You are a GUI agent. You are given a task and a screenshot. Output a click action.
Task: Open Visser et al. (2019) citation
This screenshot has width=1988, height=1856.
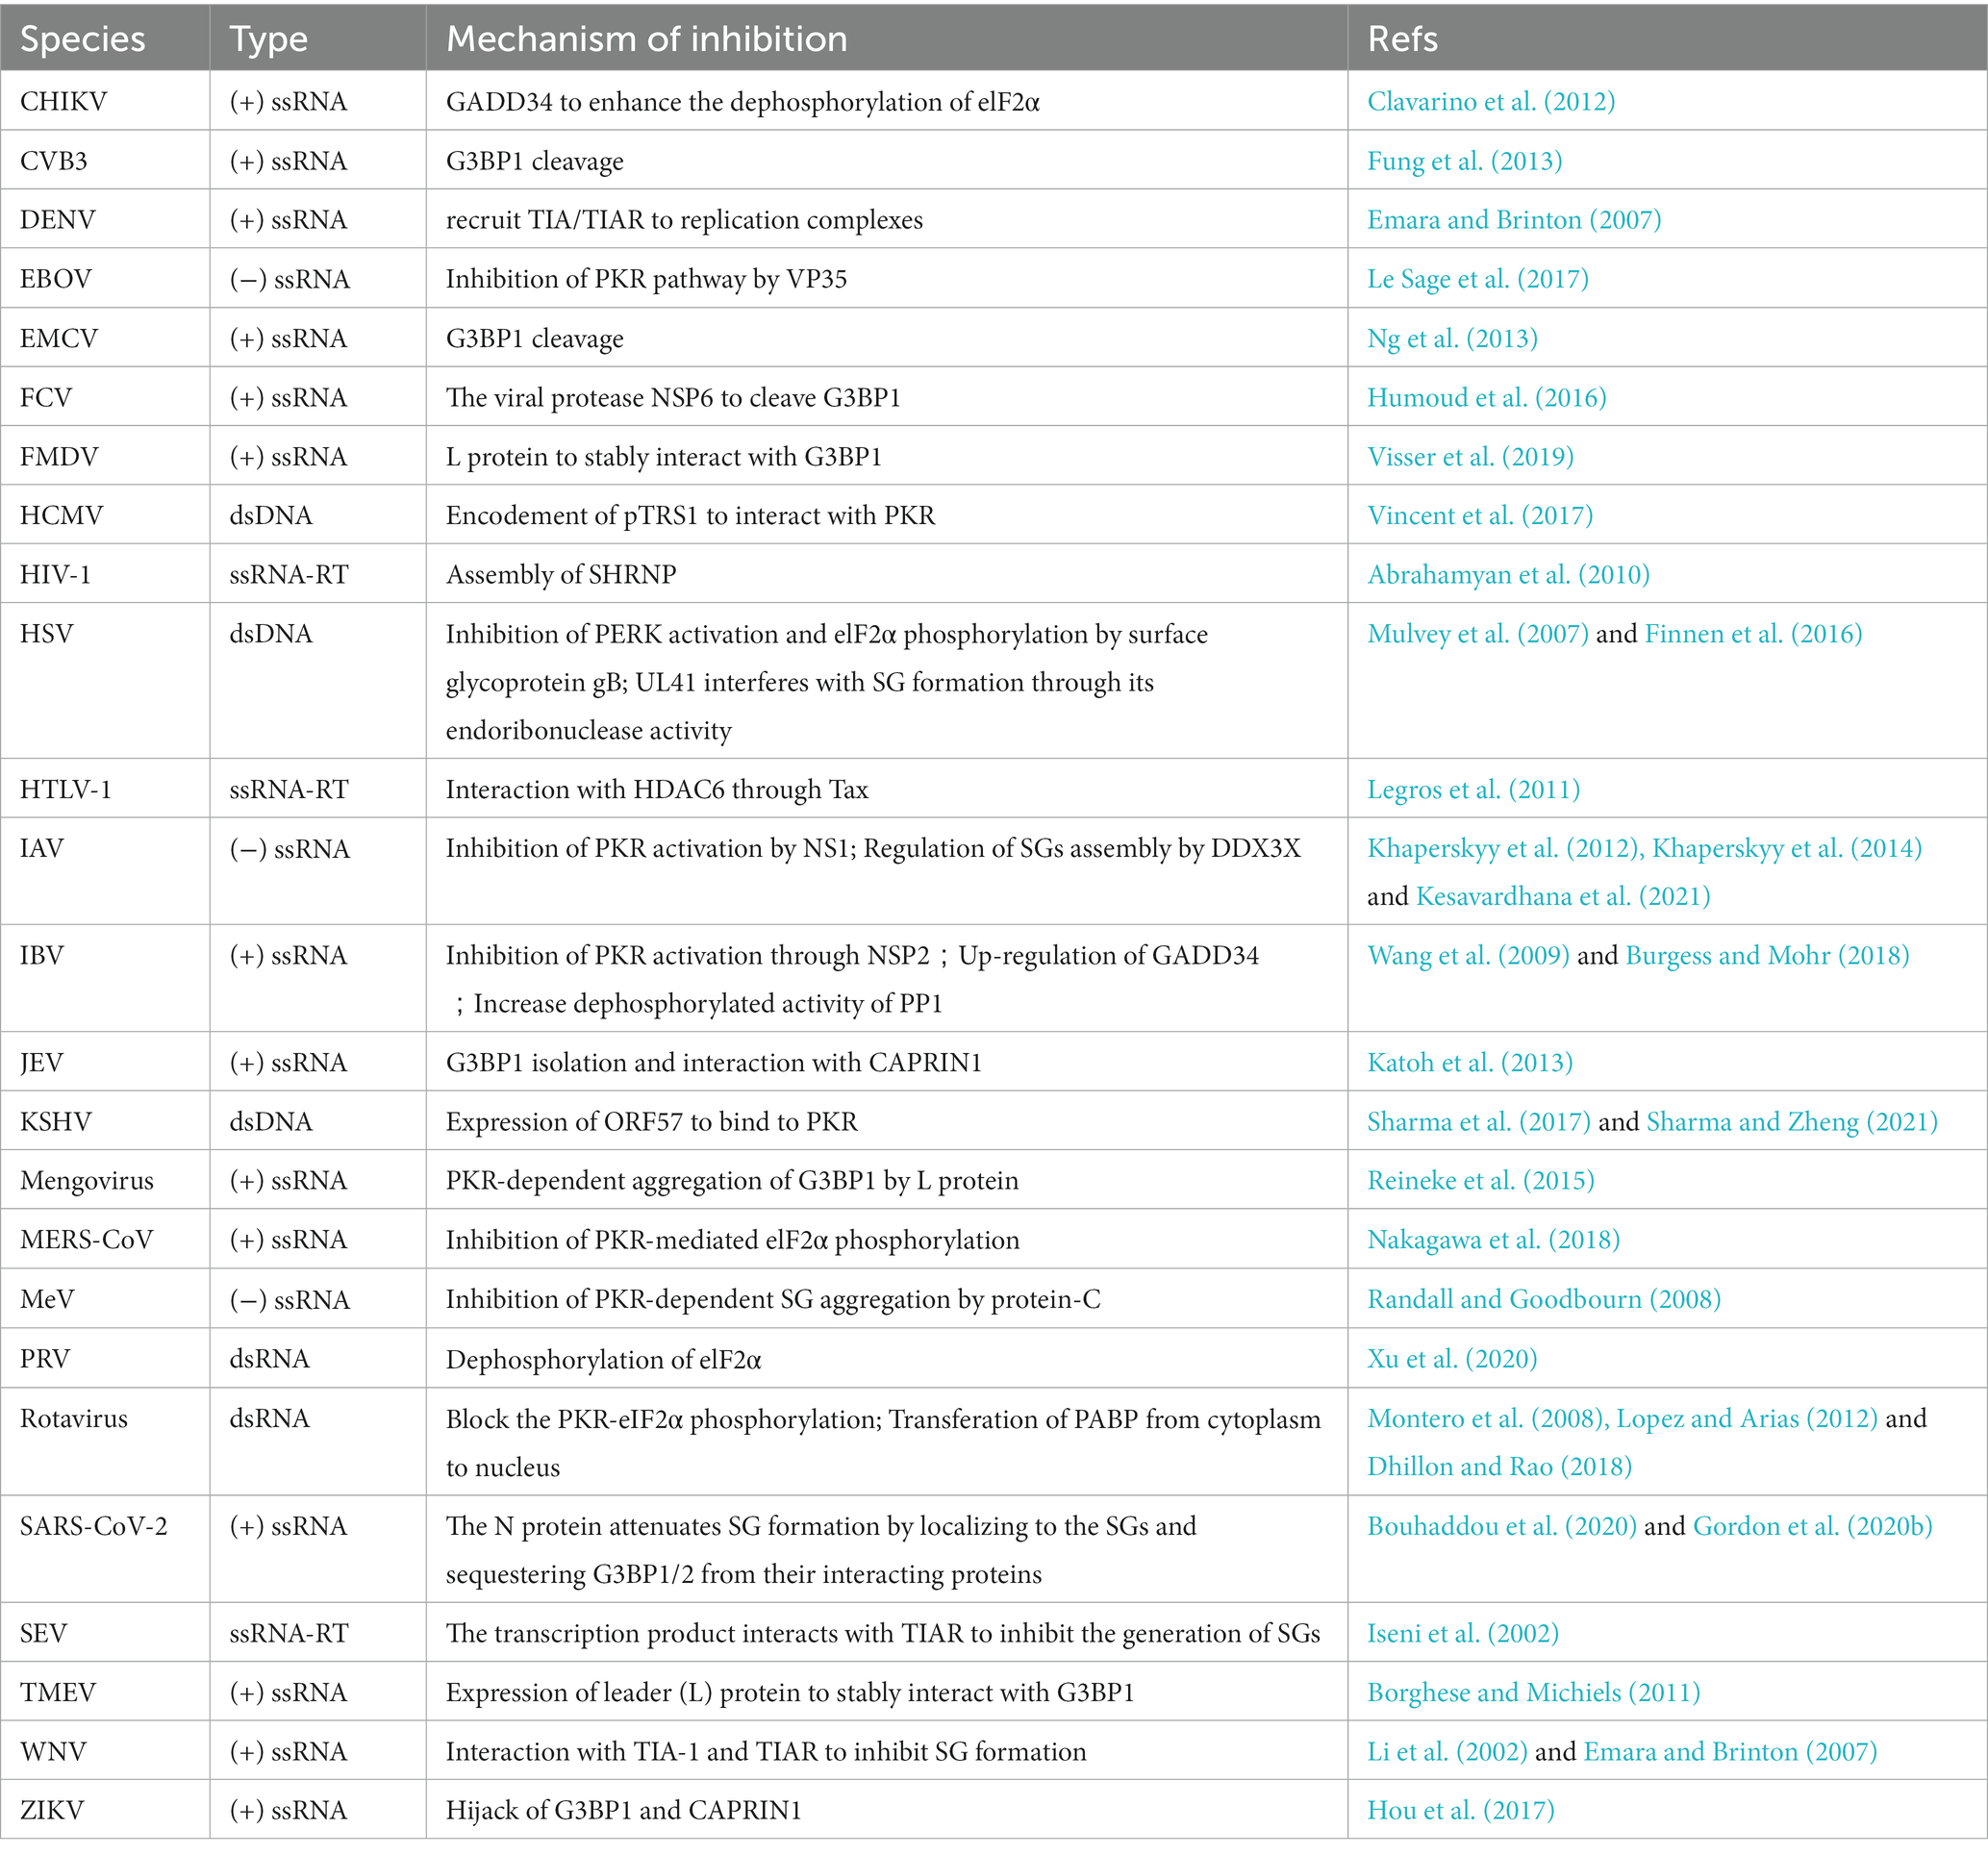tap(1470, 456)
